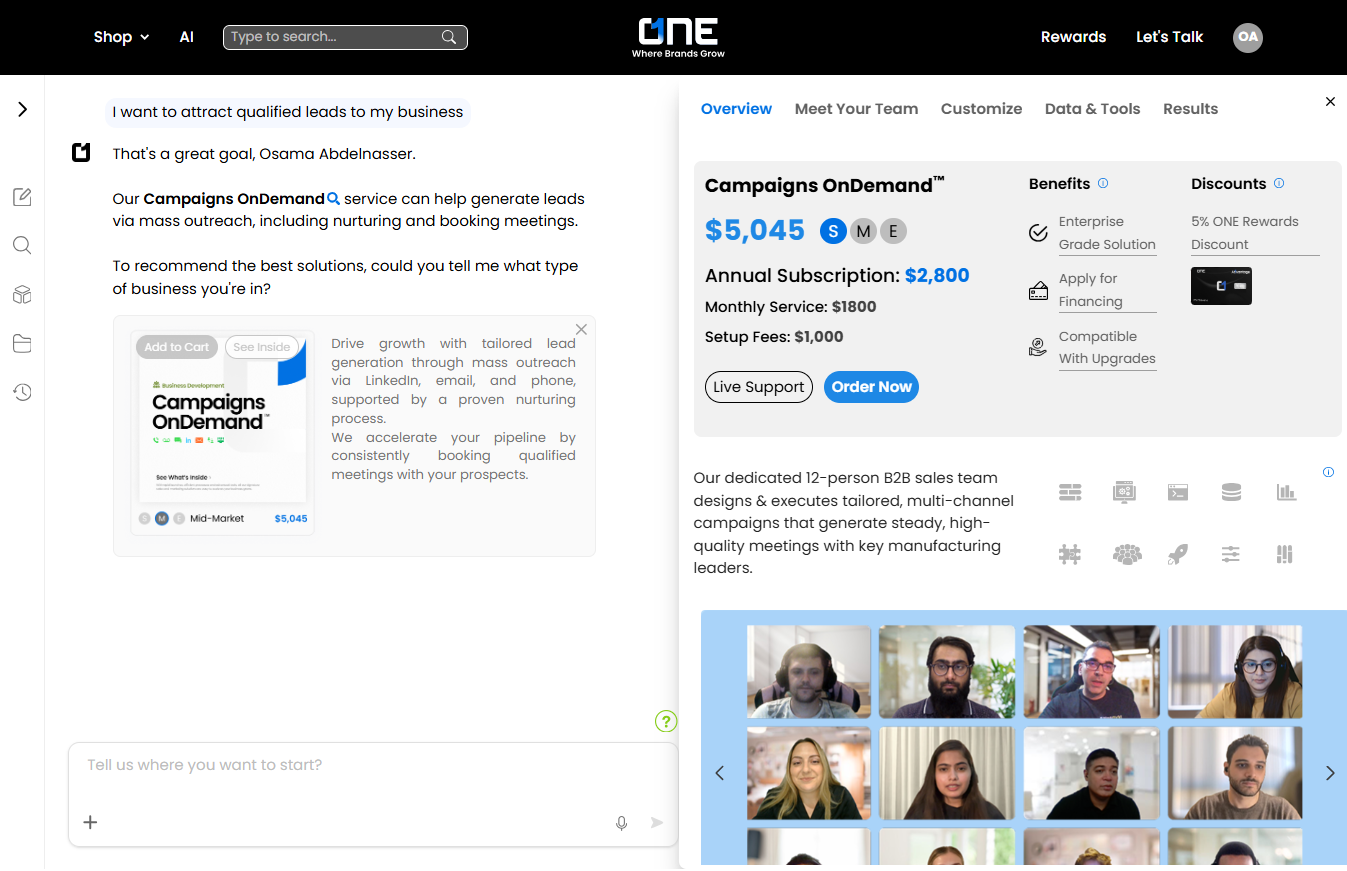The image size is (1347, 871).
Task: Click the sliders settings feature icon
Action: [x=1231, y=554]
